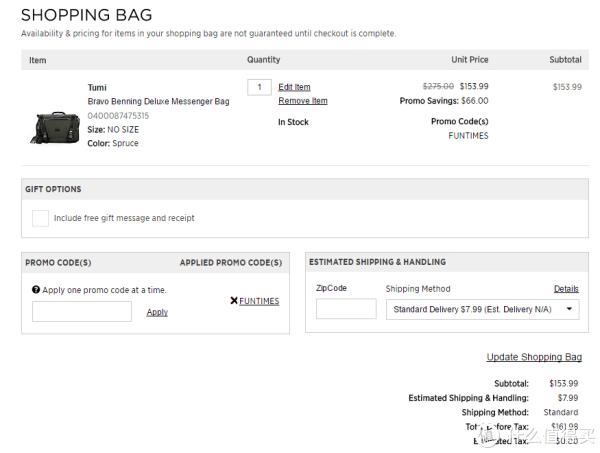Click the Apply promo code link

(157, 312)
